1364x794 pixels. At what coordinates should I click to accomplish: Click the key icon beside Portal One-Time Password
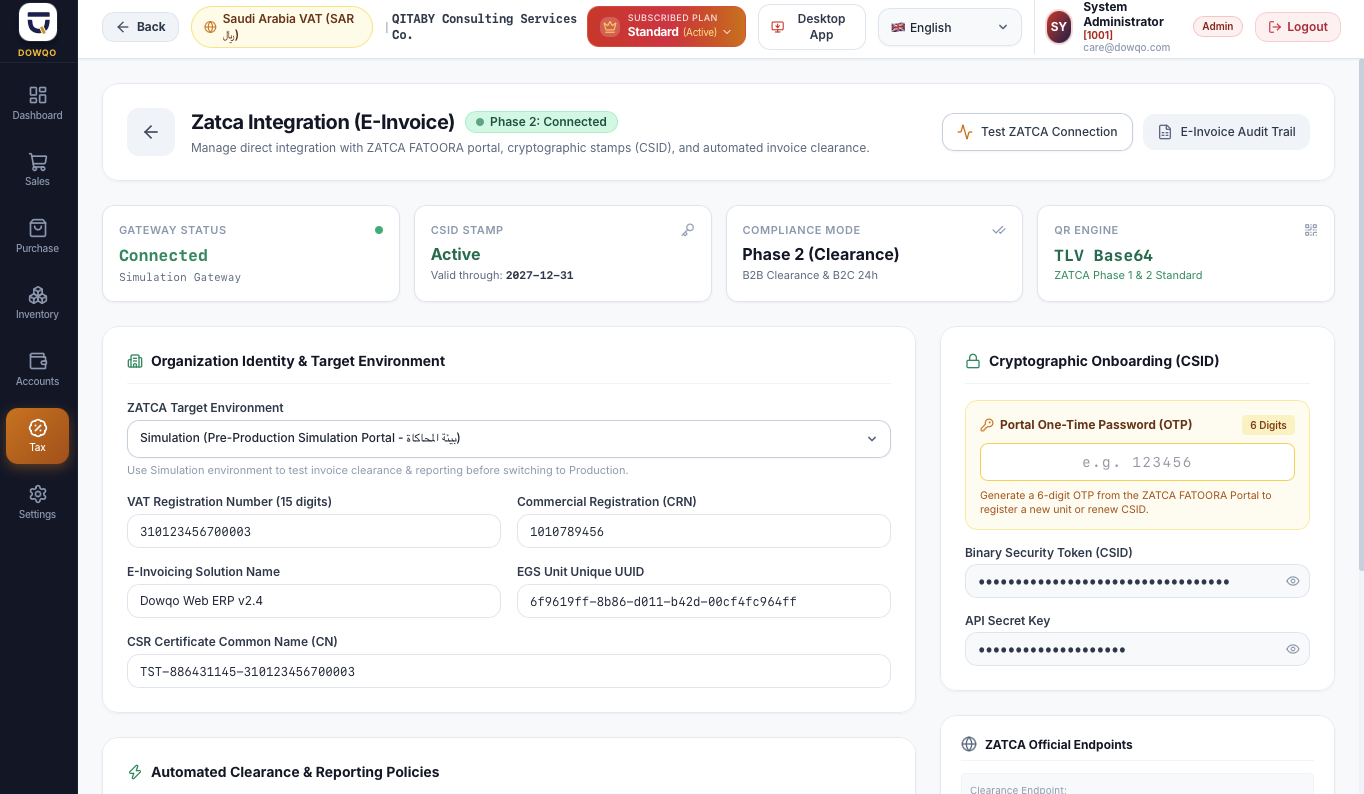coord(987,425)
